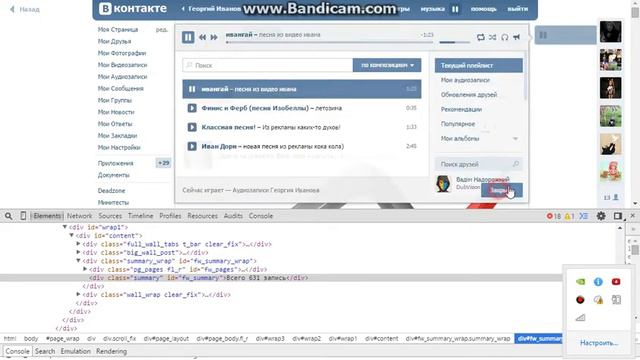Click the close button in audio popup
Screen dimensions: 640x360
point(502,190)
